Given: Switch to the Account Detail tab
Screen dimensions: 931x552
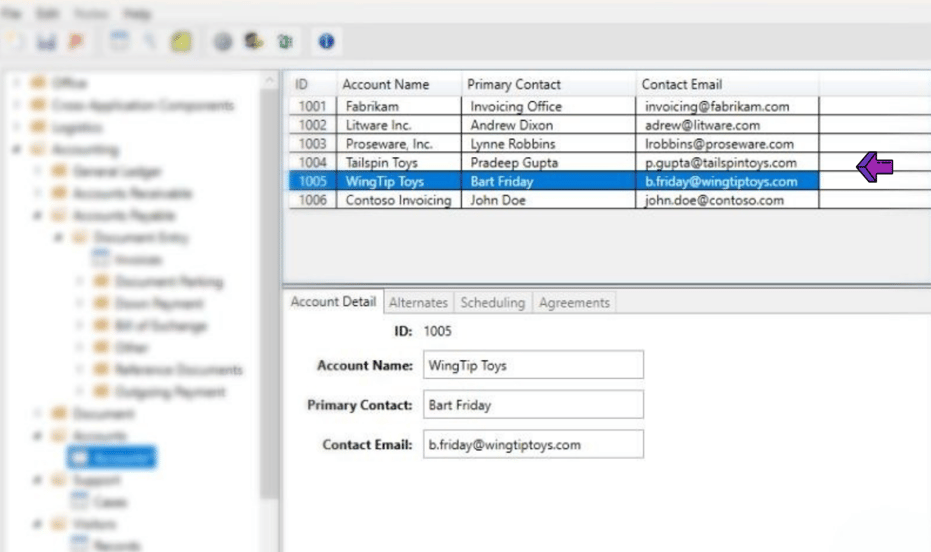Looking at the screenshot, I should click(x=333, y=302).
